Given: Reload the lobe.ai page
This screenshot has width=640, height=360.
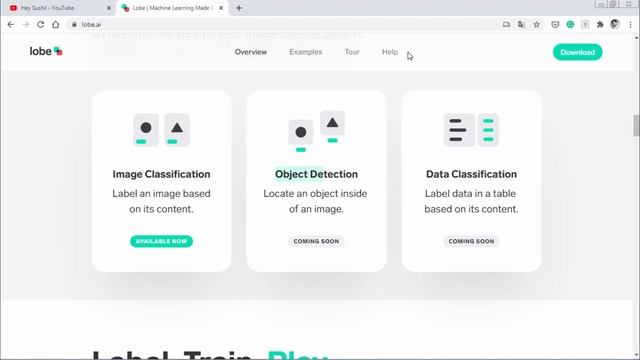Looking at the screenshot, I should [40, 24].
